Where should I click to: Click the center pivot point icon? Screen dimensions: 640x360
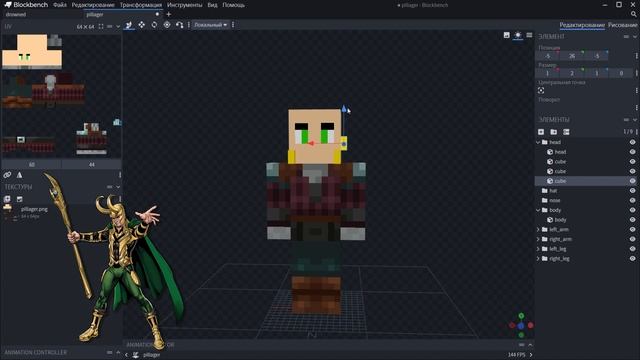(541, 90)
